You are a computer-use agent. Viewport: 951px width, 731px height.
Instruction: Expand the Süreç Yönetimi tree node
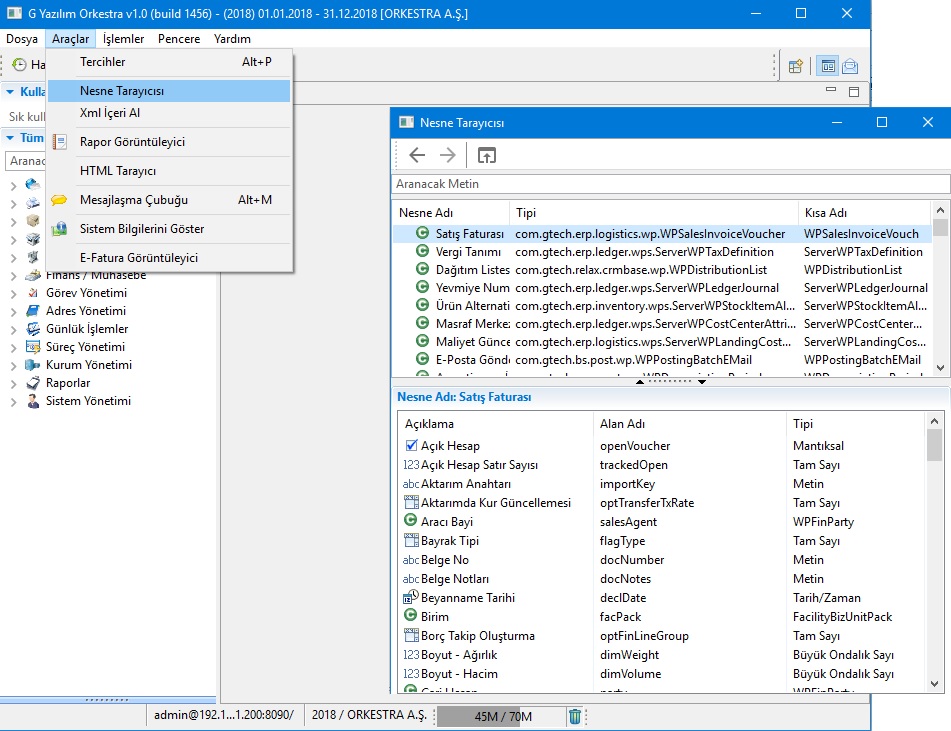point(14,347)
